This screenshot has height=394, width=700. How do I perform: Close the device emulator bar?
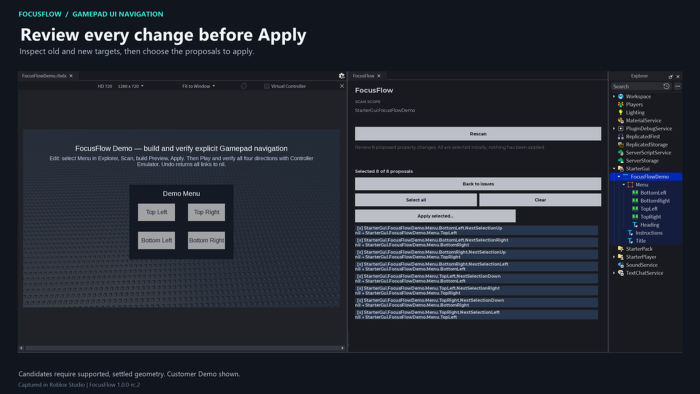342,86
